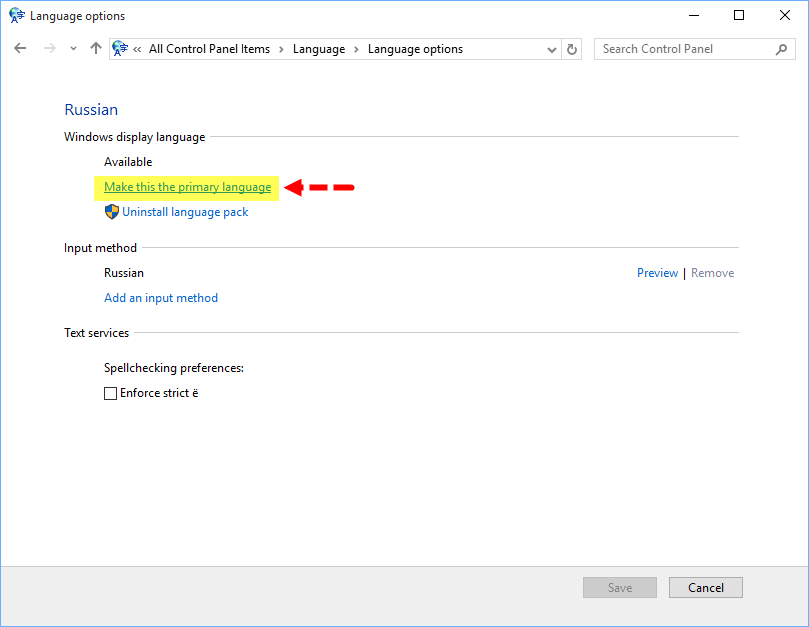Enable the Enforce strict ё checkbox
The width and height of the screenshot is (809, 627).
click(110, 394)
